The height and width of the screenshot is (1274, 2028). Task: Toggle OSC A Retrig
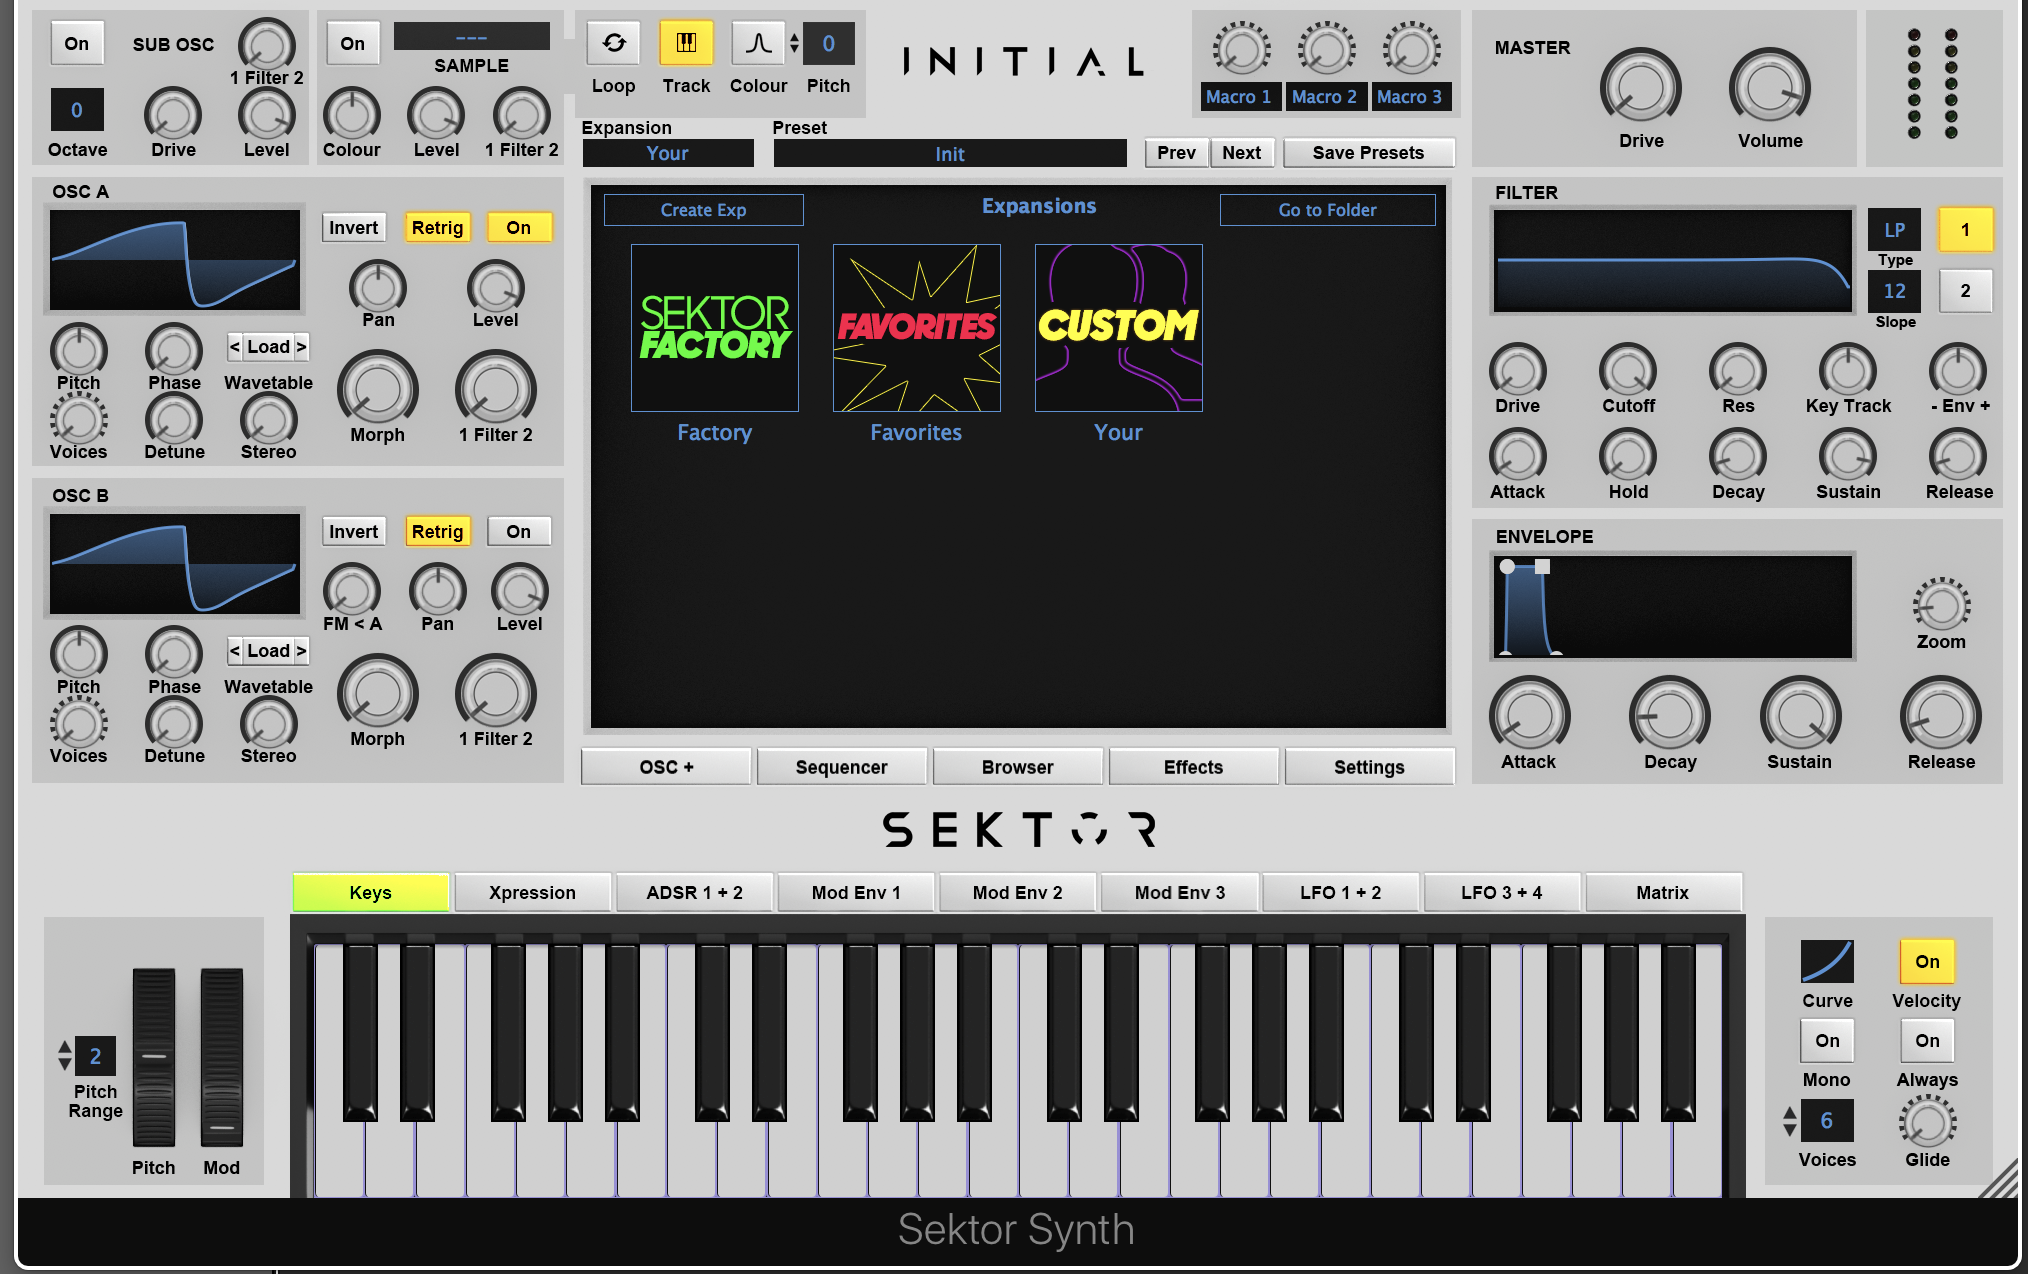click(438, 227)
